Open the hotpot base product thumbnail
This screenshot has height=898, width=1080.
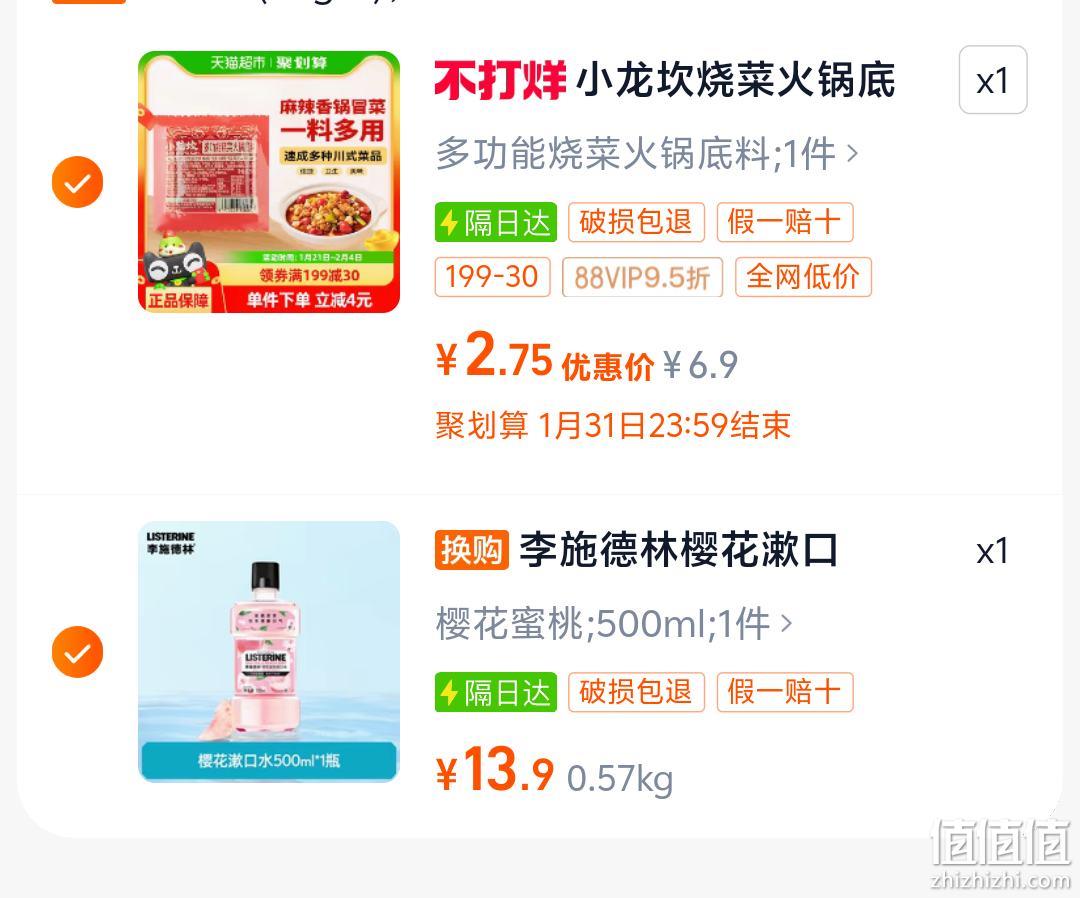[269, 182]
